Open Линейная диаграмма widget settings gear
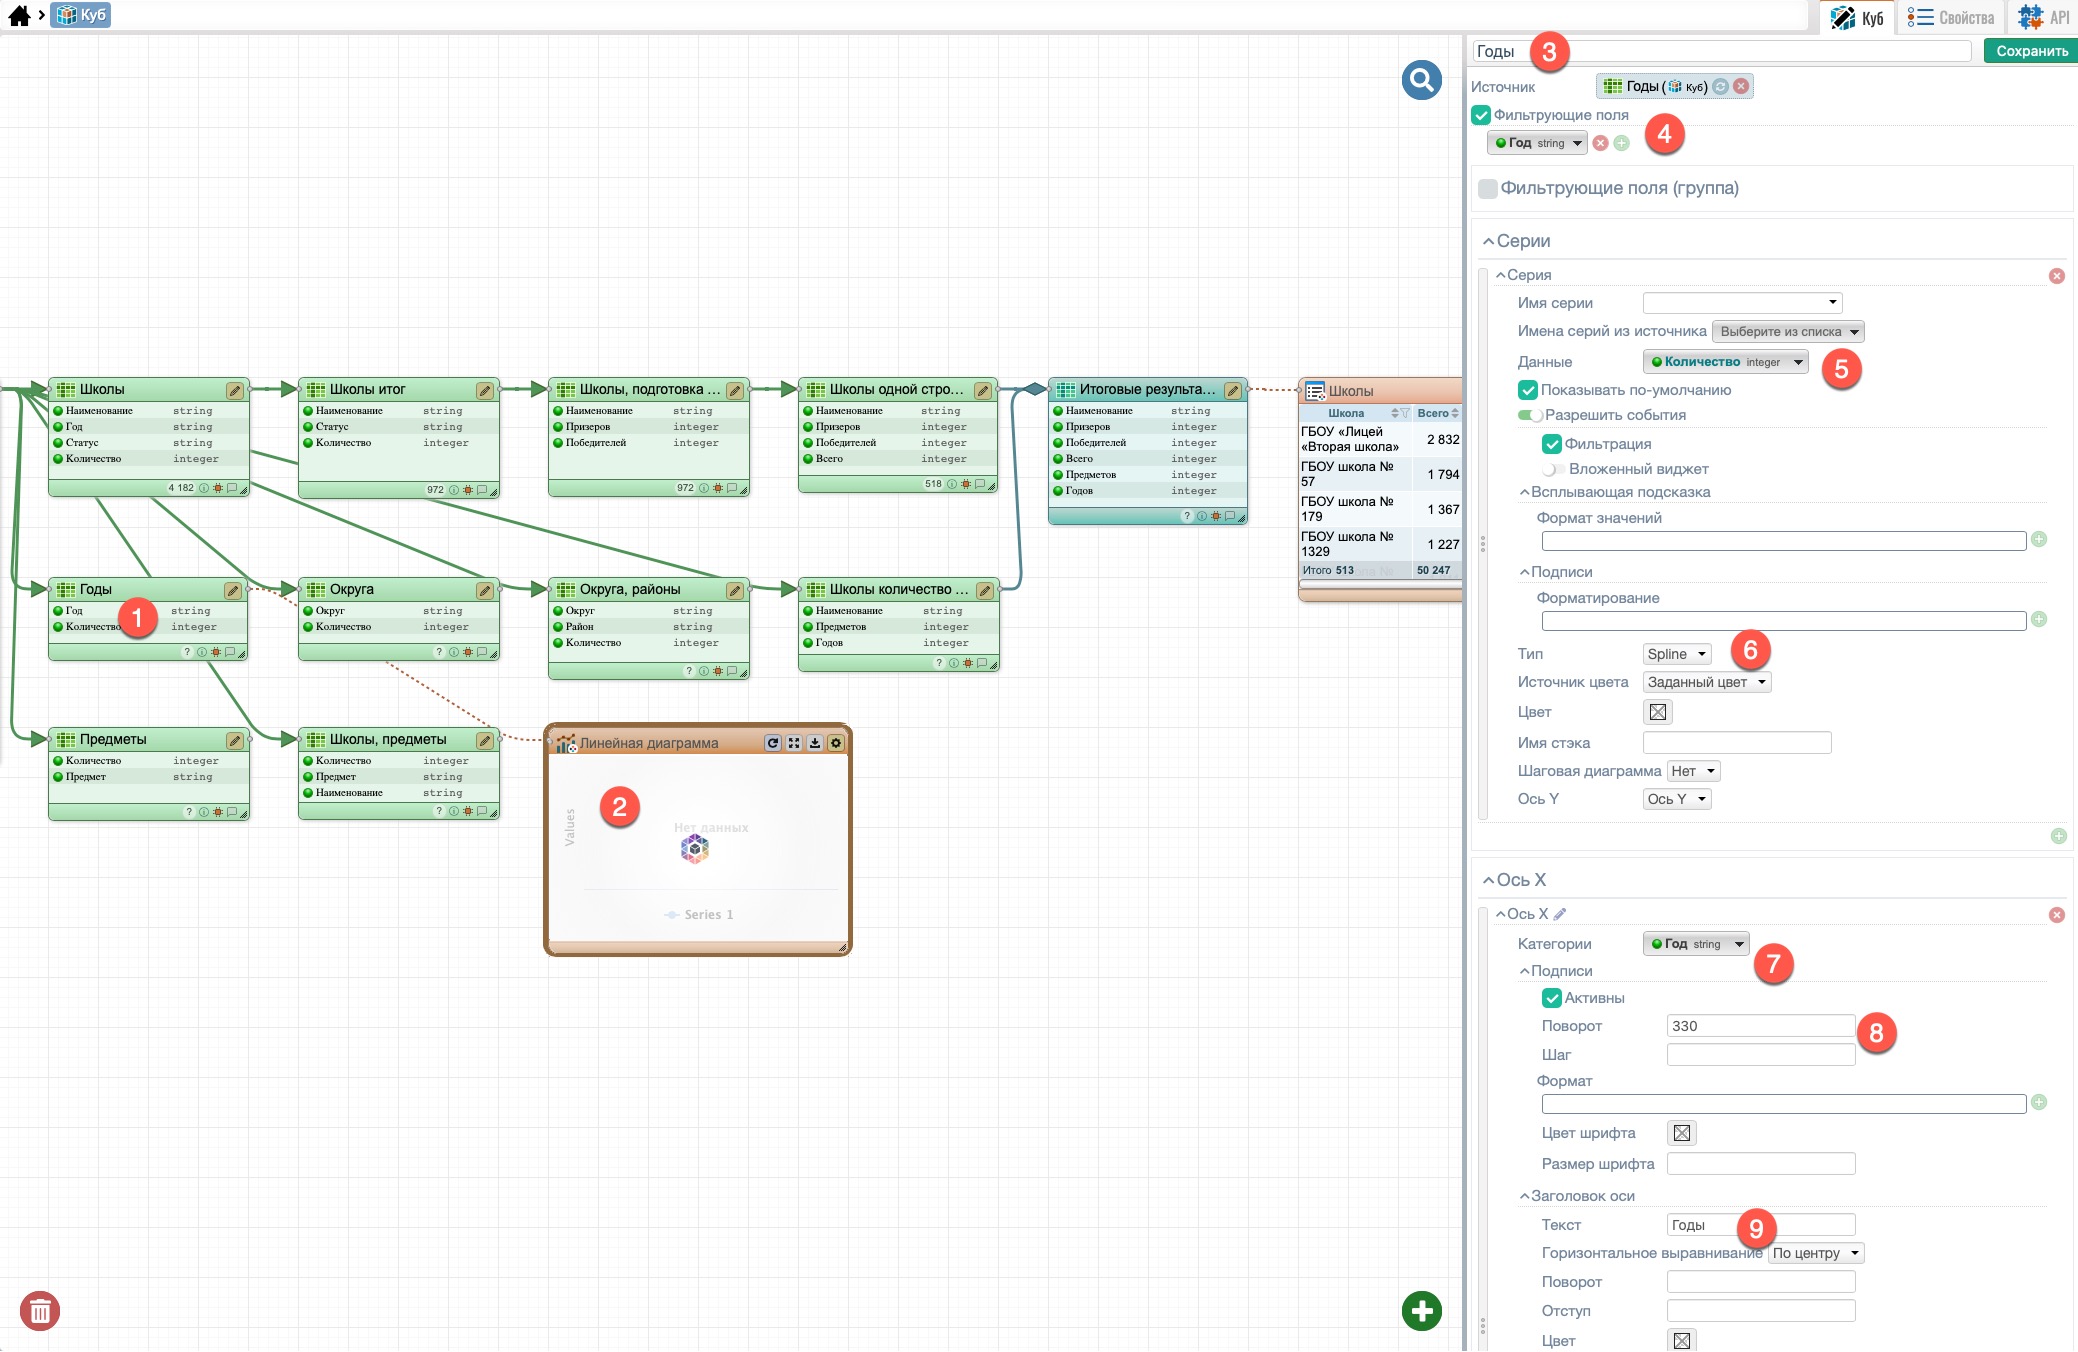Viewport: 2078px width, 1352px height. pos(836,743)
